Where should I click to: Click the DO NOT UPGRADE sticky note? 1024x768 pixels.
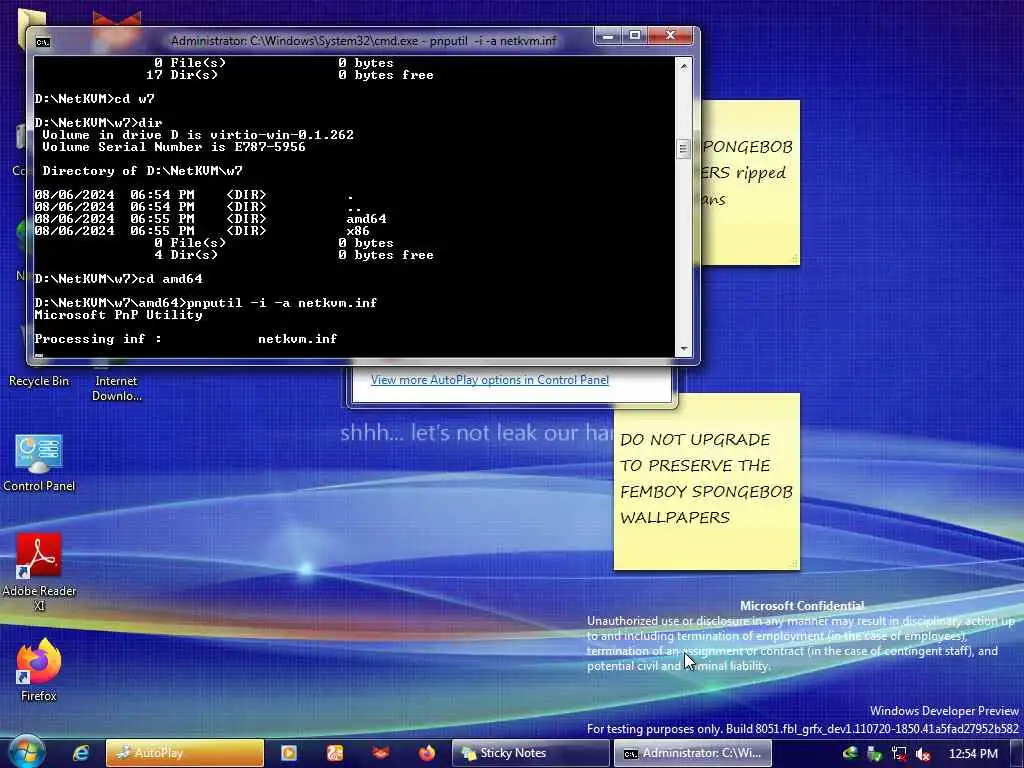click(707, 481)
